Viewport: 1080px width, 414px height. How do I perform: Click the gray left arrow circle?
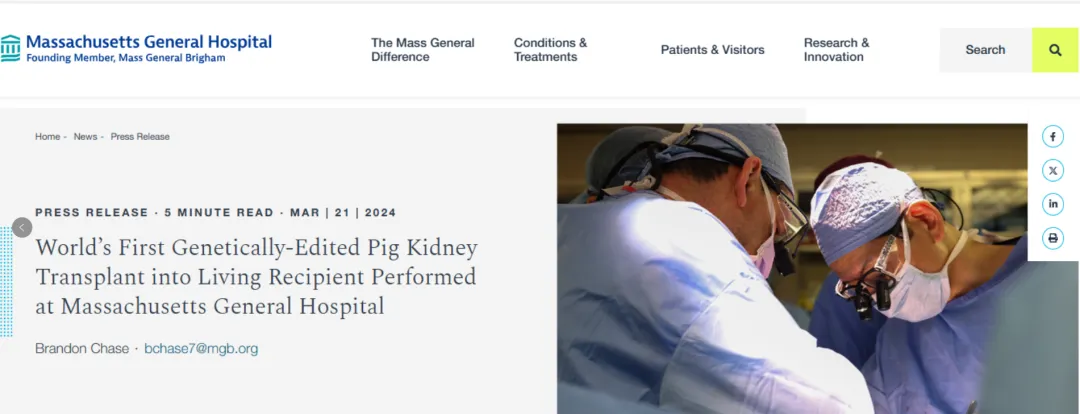point(23,227)
